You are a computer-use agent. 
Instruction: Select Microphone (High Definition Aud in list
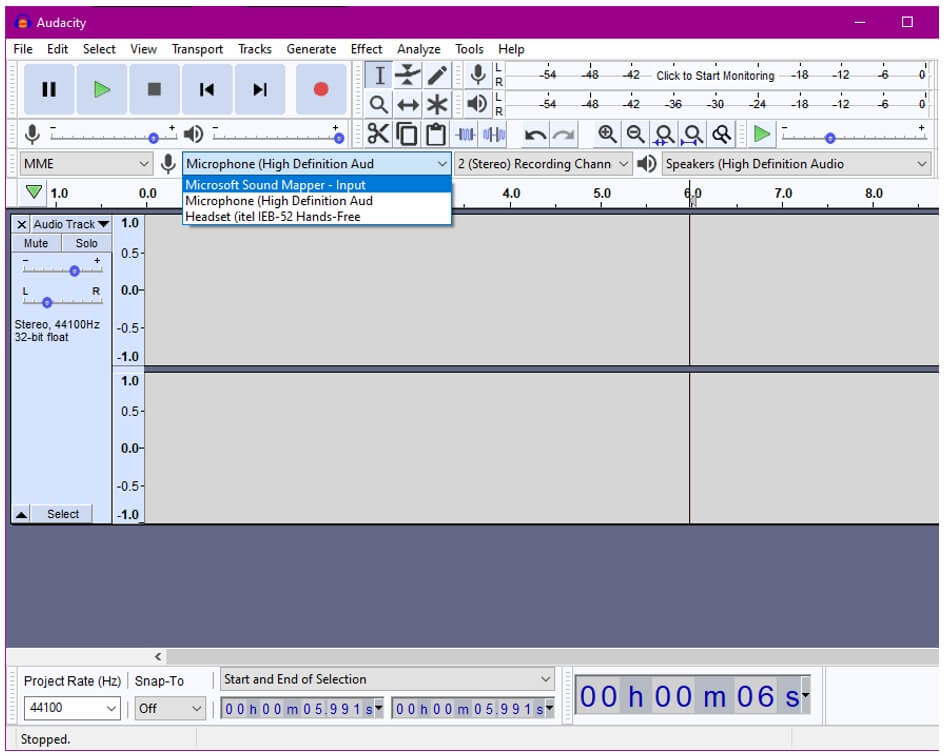coord(317,201)
